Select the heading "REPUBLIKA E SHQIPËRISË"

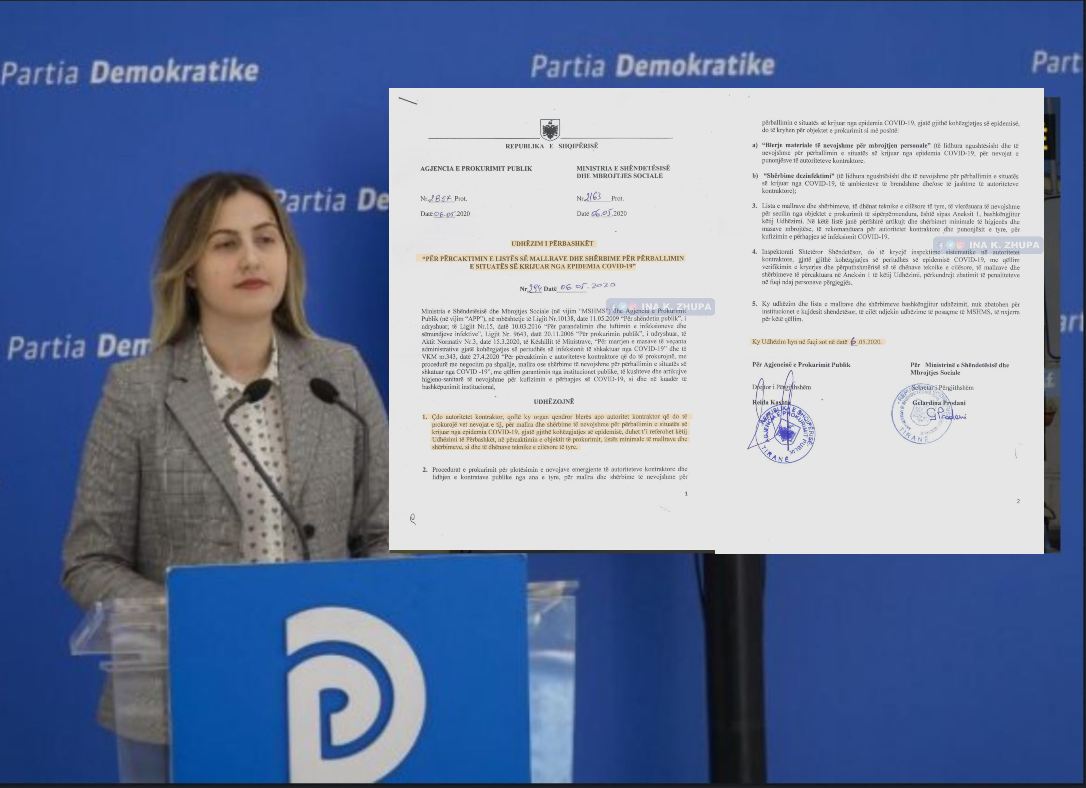[551, 146]
